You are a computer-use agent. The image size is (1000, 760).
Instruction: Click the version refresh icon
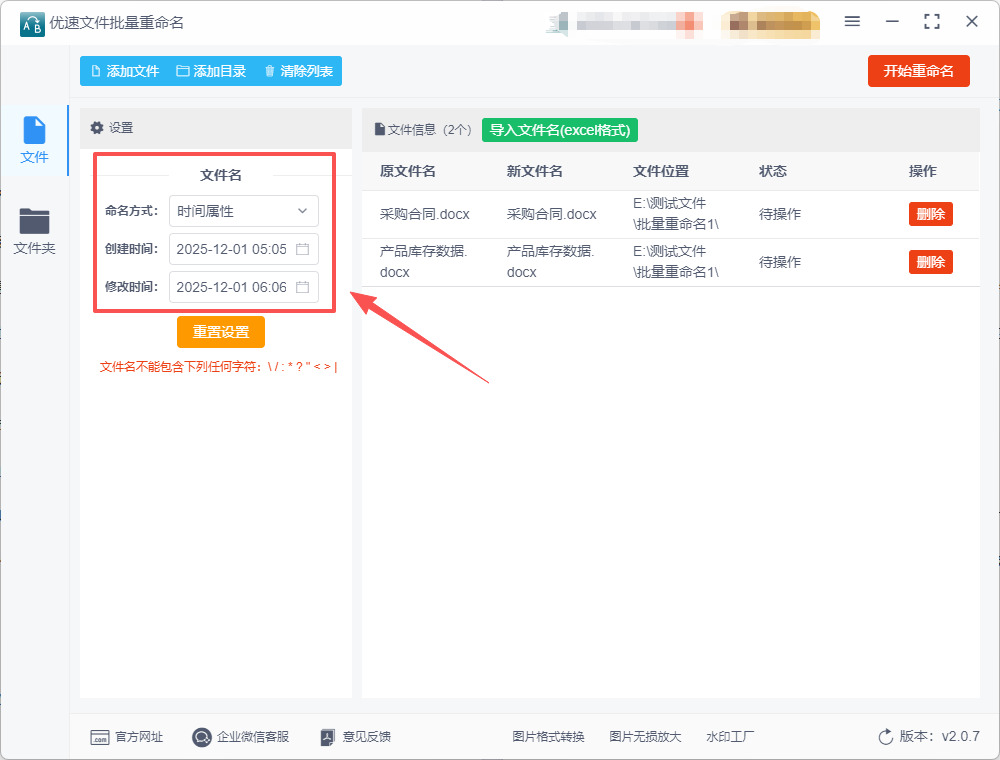(x=886, y=737)
